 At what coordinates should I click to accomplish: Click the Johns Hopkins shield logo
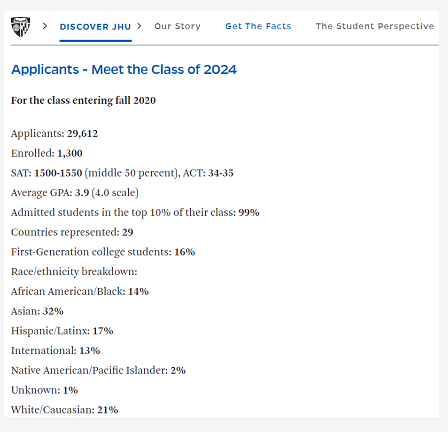(20, 27)
